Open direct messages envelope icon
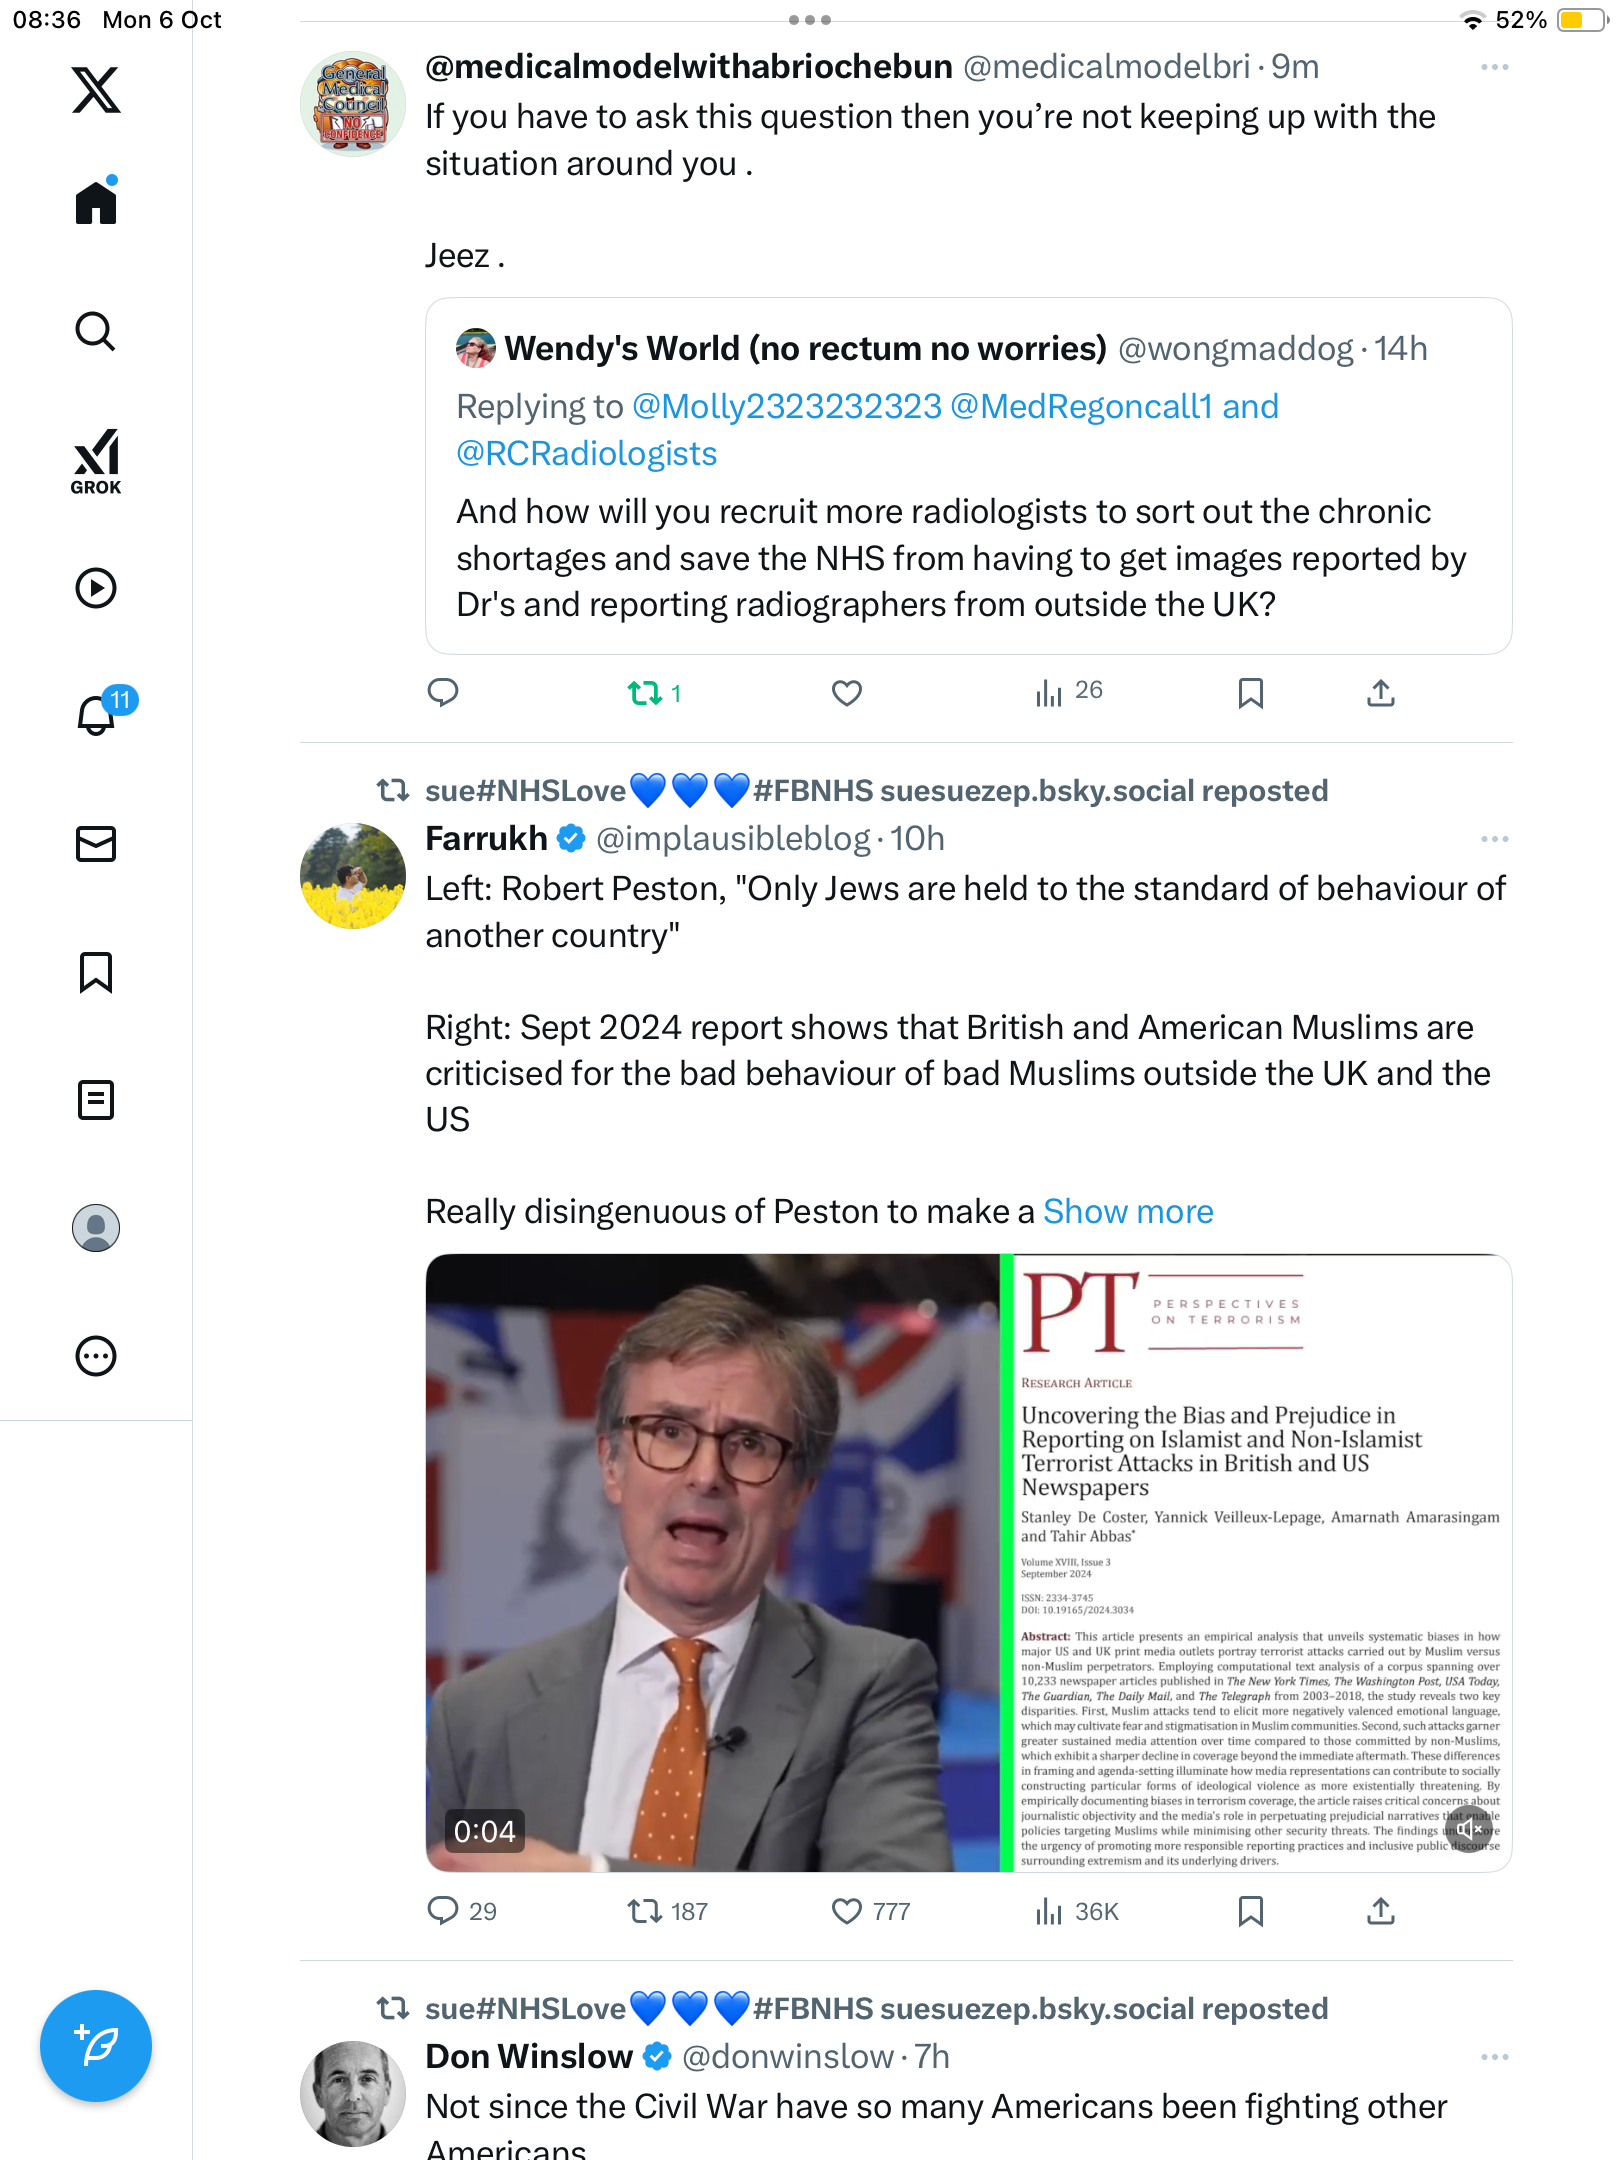This screenshot has width=1620, height=2160. point(96,843)
